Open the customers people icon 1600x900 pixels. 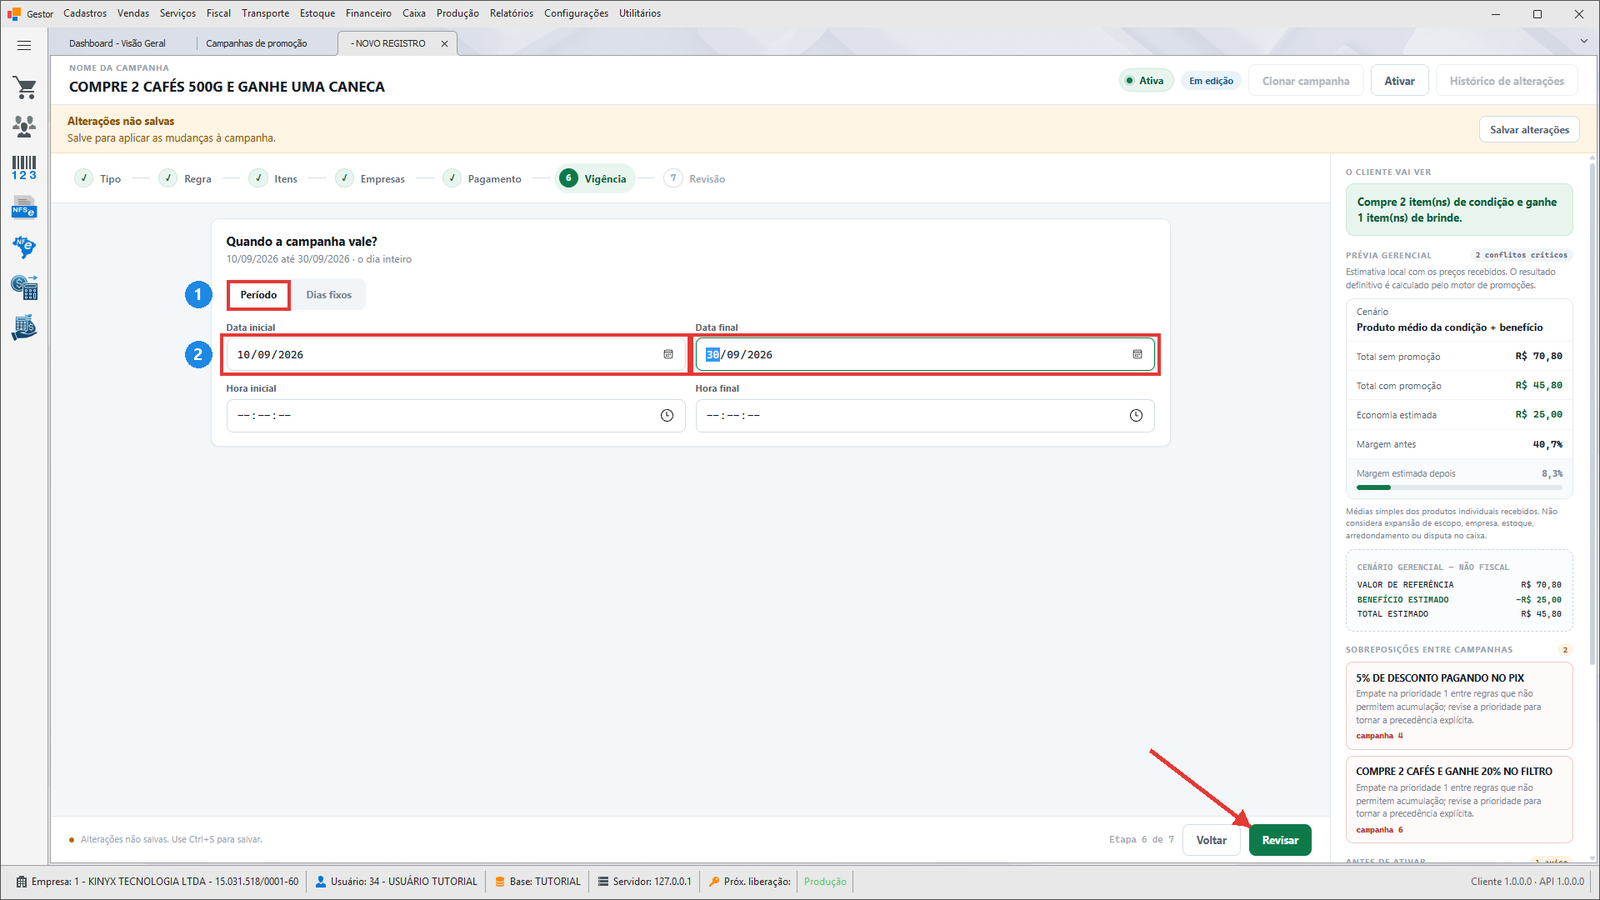pyautogui.click(x=24, y=126)
